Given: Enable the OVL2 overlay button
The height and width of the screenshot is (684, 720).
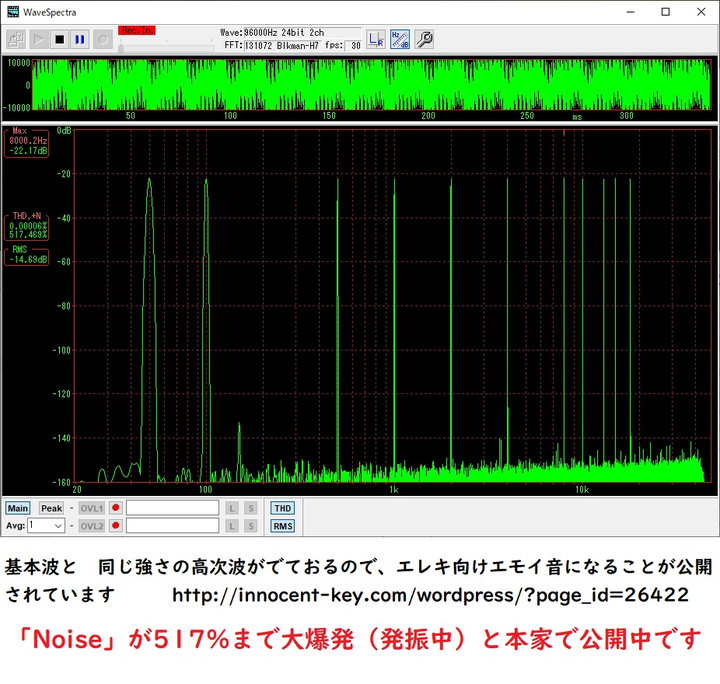Looking at the screenshot, I should coord(92,526).
